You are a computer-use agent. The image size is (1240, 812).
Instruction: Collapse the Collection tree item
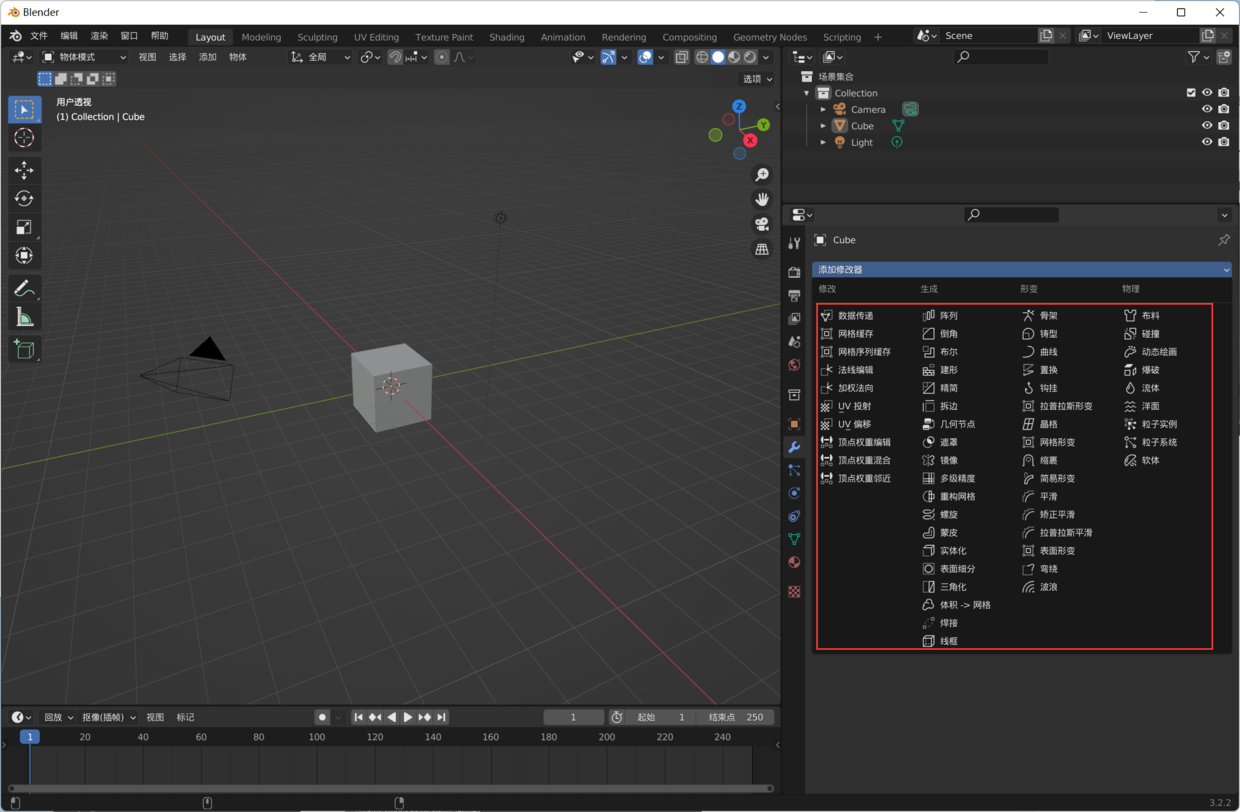point(807,93)
